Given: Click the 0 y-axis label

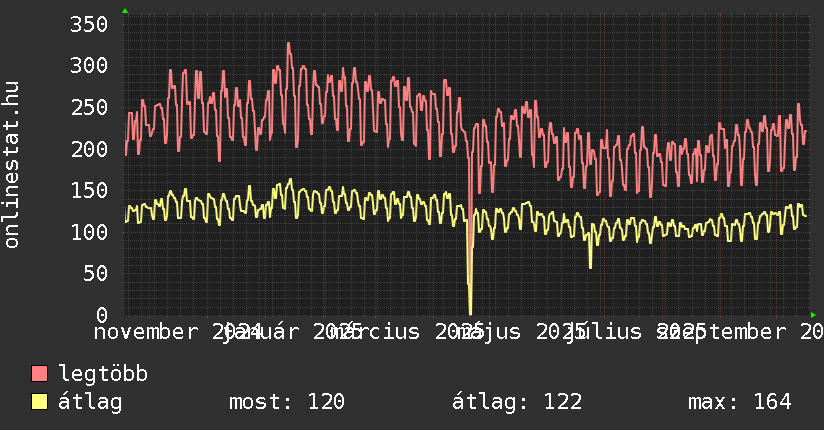Looking at the screenshot, I should point(102,315).
